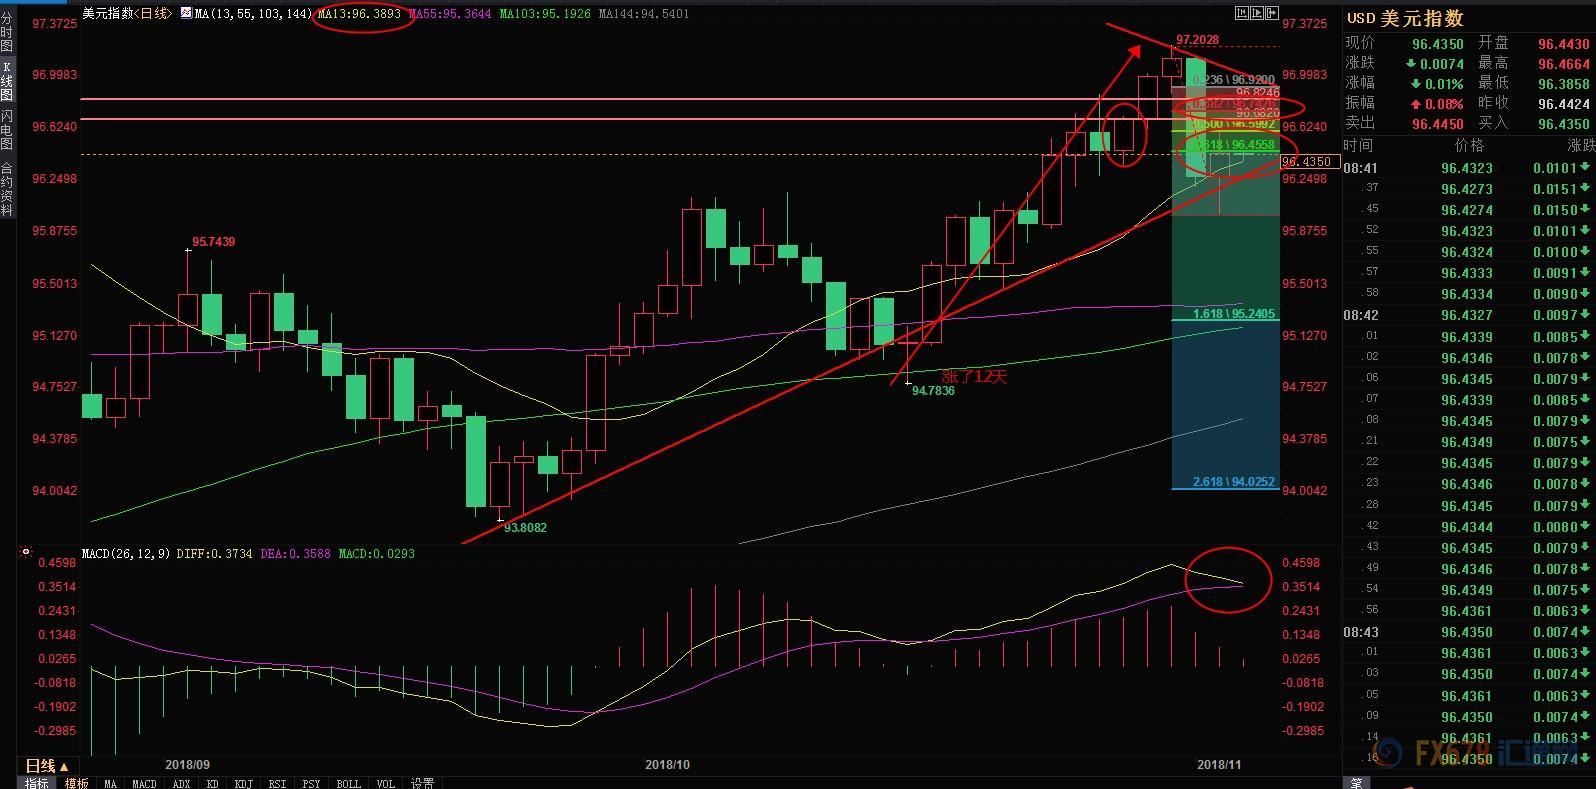Enable the KDJ indicator
The image size is (1596, 789).
click(x=243, y=783)
